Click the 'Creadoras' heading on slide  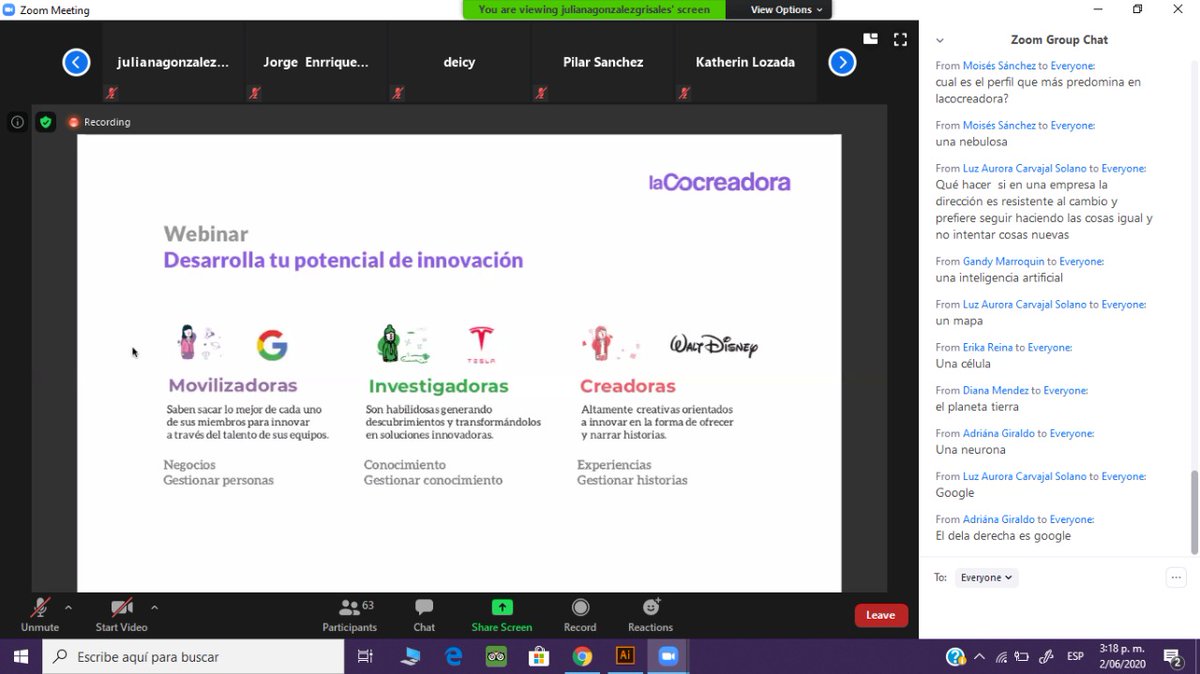pos(628,386)
